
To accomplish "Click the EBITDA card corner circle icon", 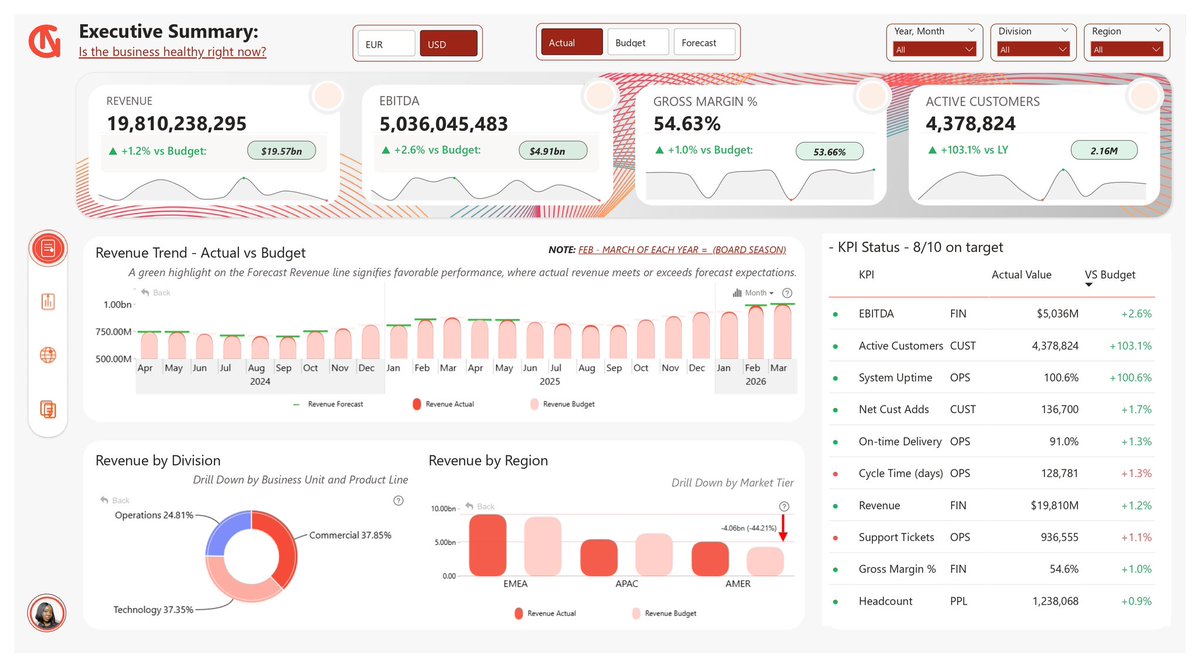I will [x=599, y=97].
